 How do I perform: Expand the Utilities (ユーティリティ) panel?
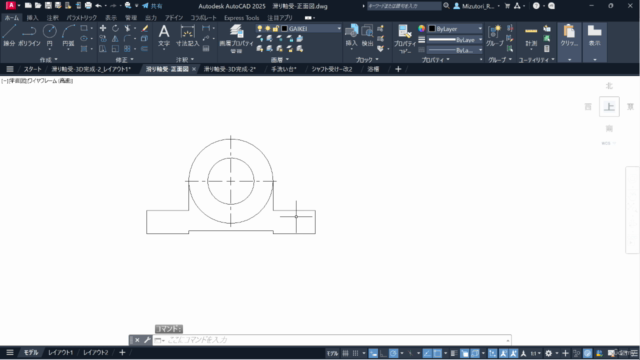(x=536, y=60)
